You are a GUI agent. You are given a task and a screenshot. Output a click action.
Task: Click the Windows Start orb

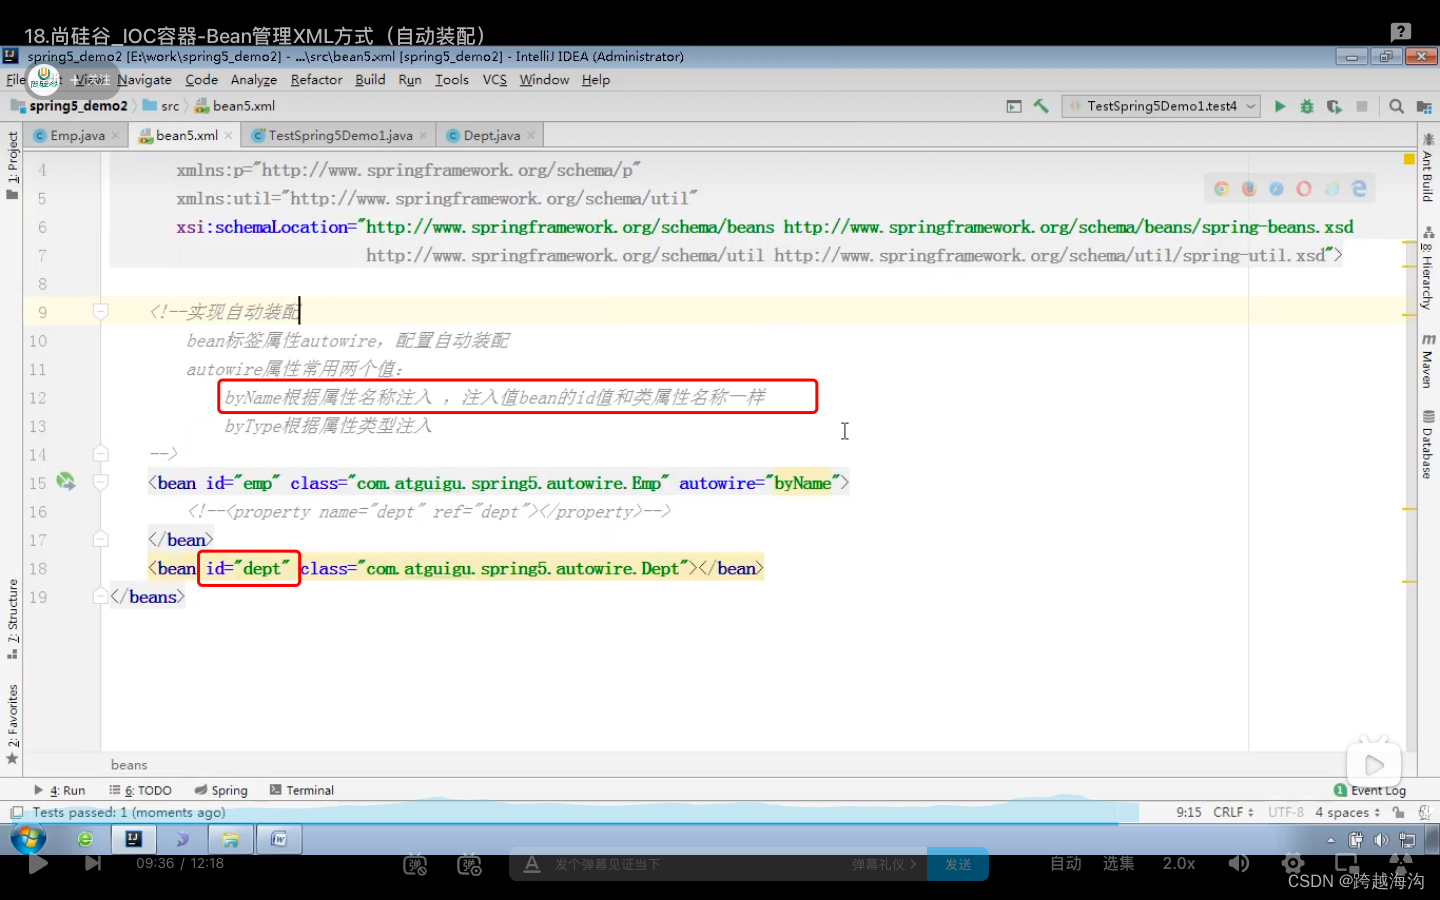pyautogui.click(x=28, y=838)
